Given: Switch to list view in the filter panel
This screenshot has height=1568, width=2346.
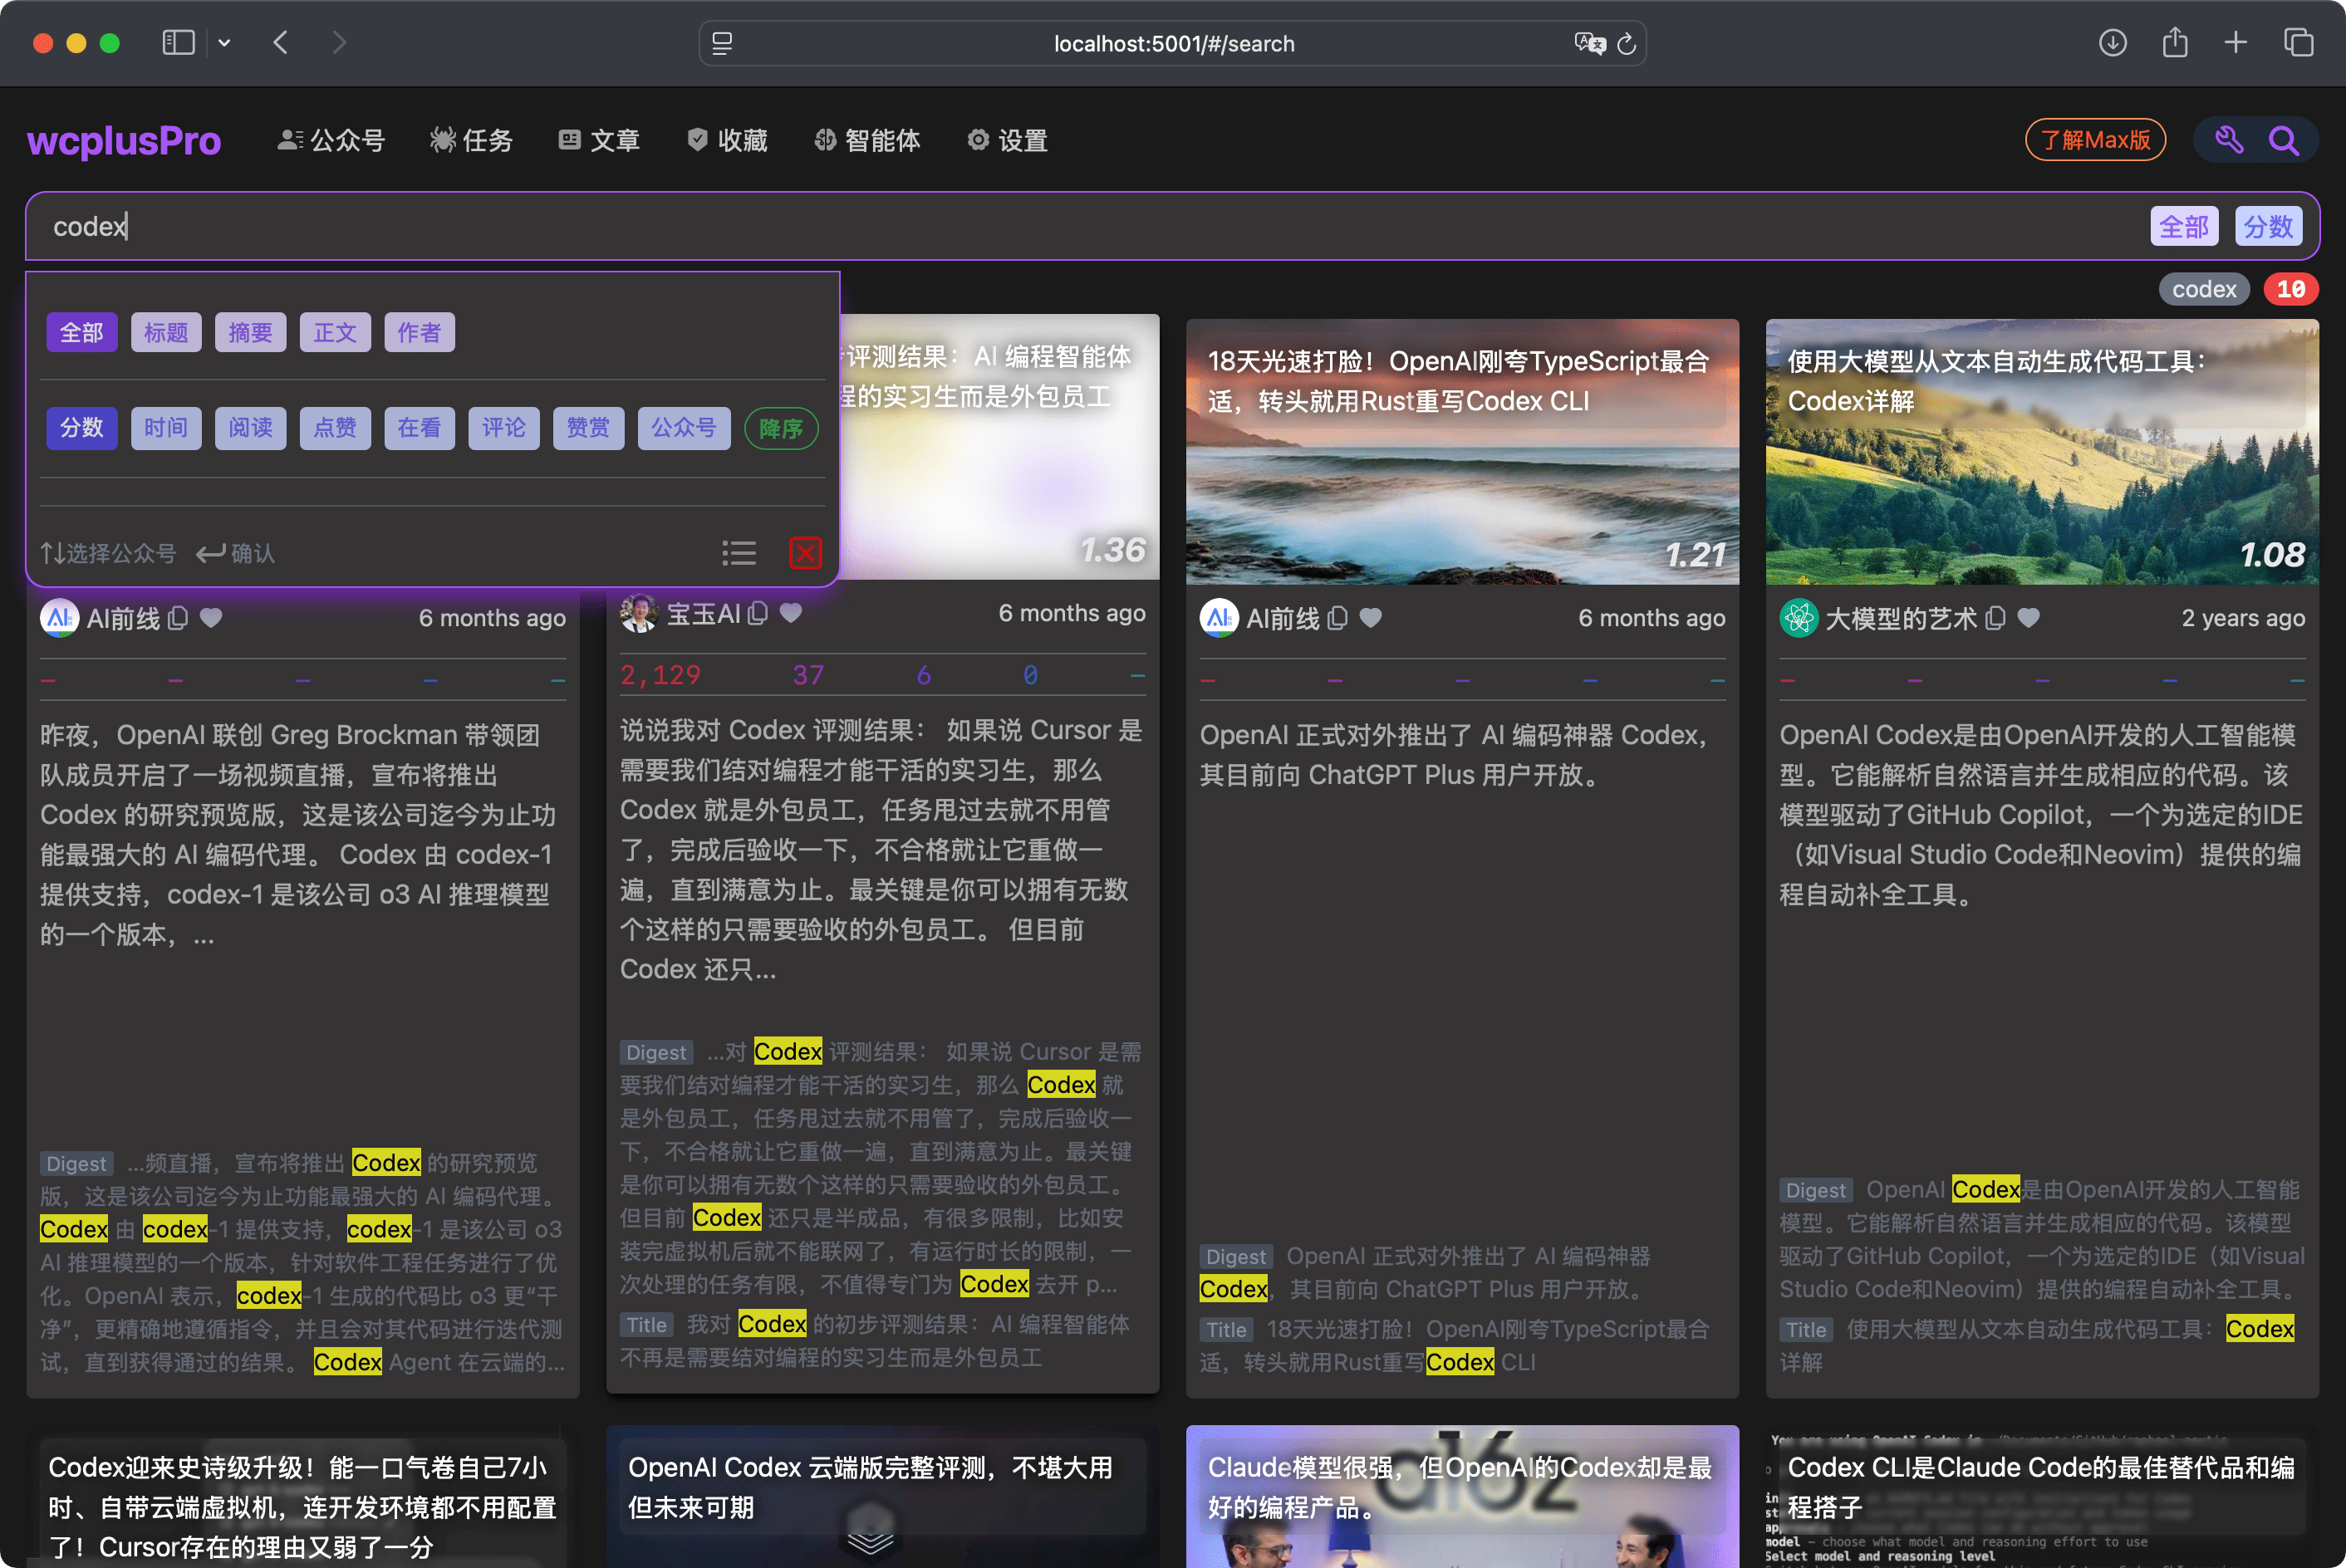Looking at the screenshot, I should point(739,552).
